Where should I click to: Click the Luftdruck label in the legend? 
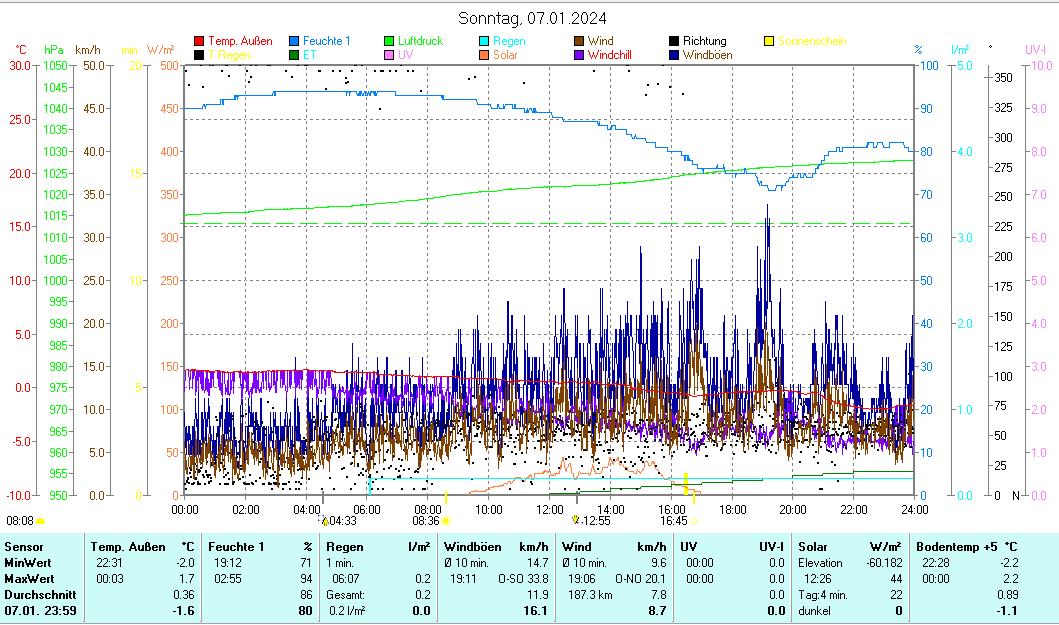pyautogui.click(x=420, y=41)
